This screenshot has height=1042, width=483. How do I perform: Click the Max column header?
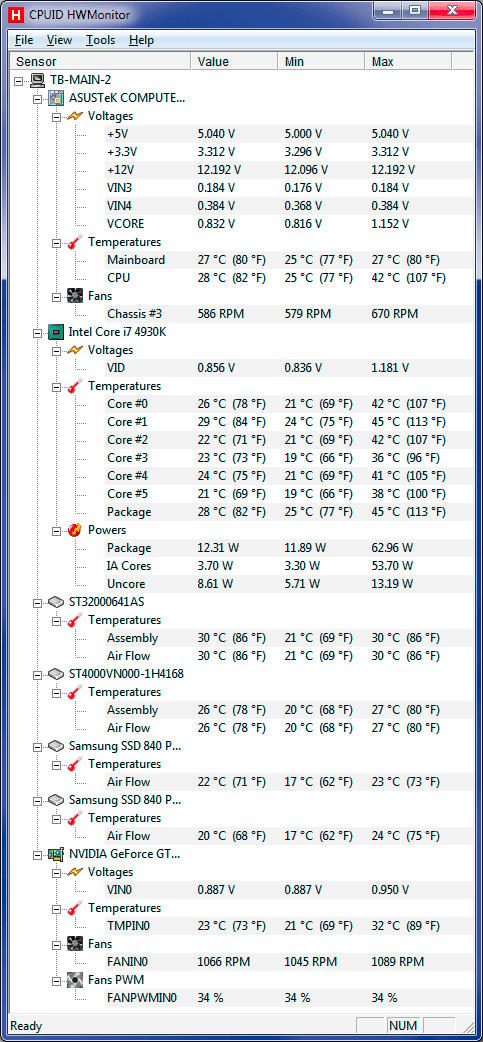click(409, 61)
